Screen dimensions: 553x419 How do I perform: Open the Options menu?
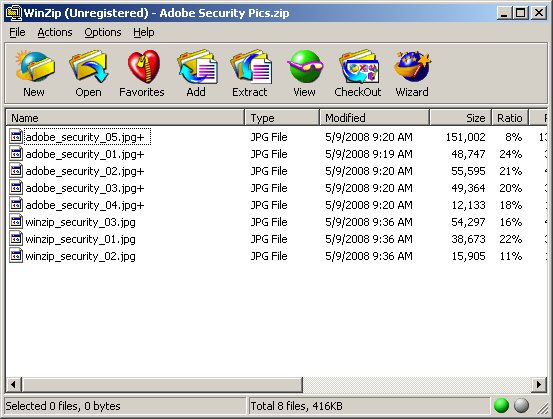(x=103, y=32)
